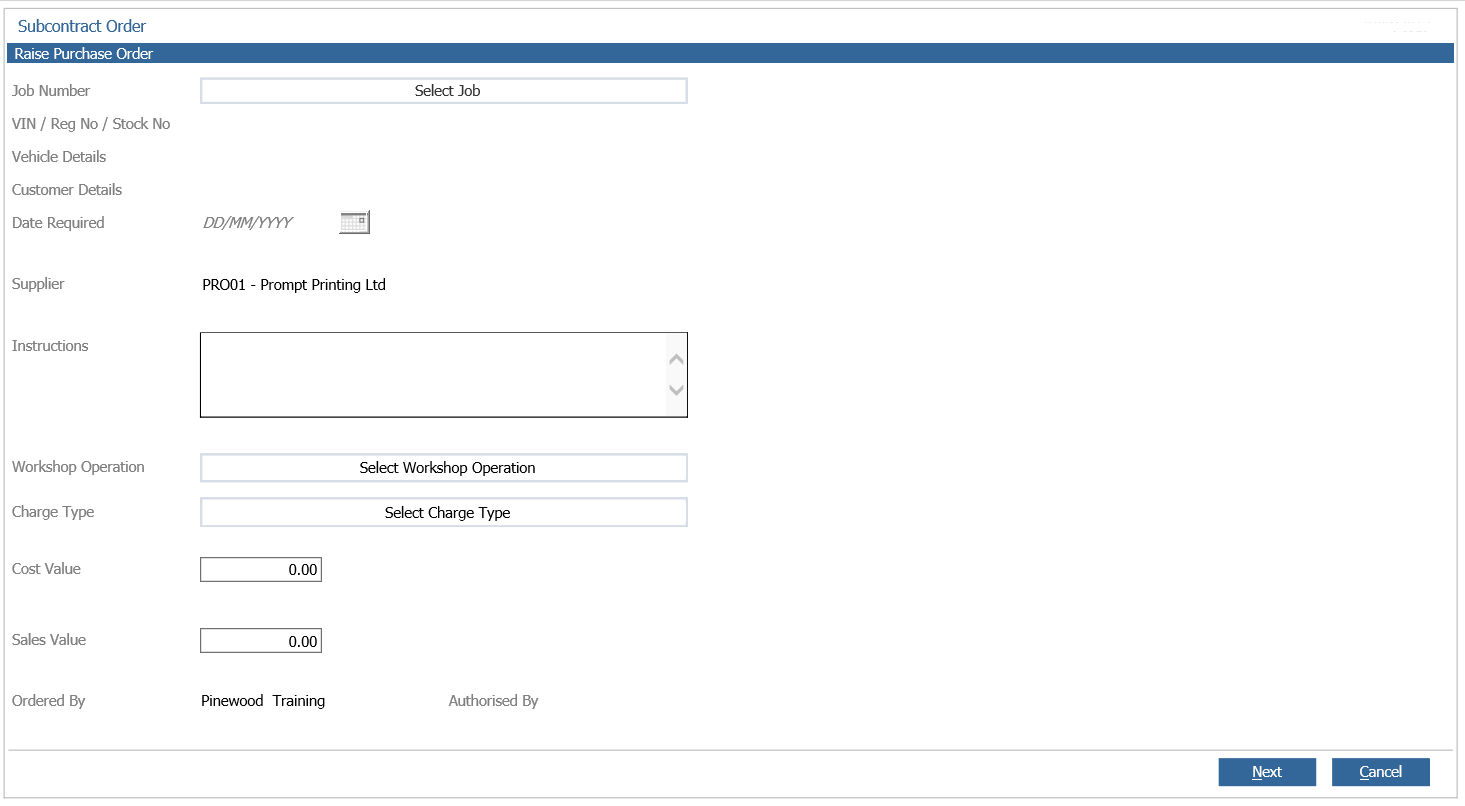Viewport: 1465px width, 806px height.
Task: Click supplier PRO01 - Prompt Printing Ltd
Action: pos(294,285)
